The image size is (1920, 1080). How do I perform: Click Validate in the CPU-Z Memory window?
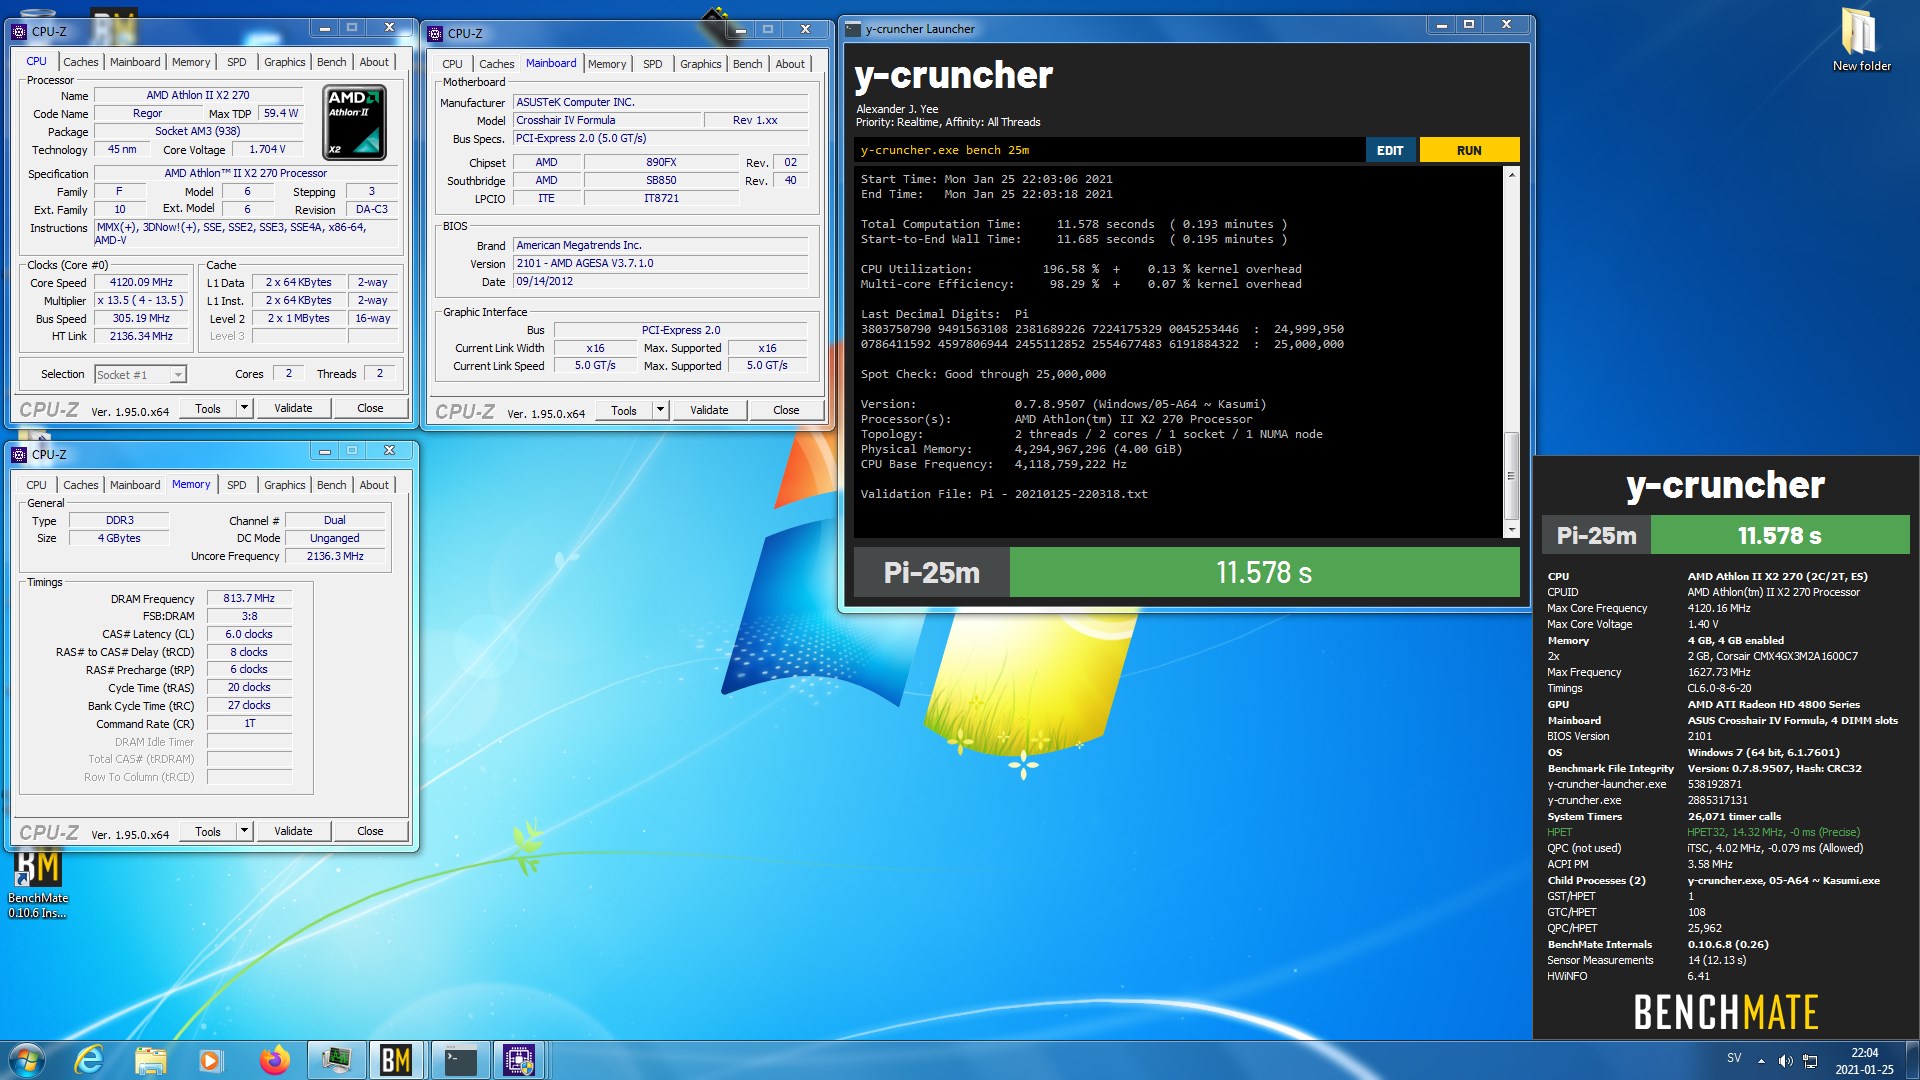click(x=293, y=831)
